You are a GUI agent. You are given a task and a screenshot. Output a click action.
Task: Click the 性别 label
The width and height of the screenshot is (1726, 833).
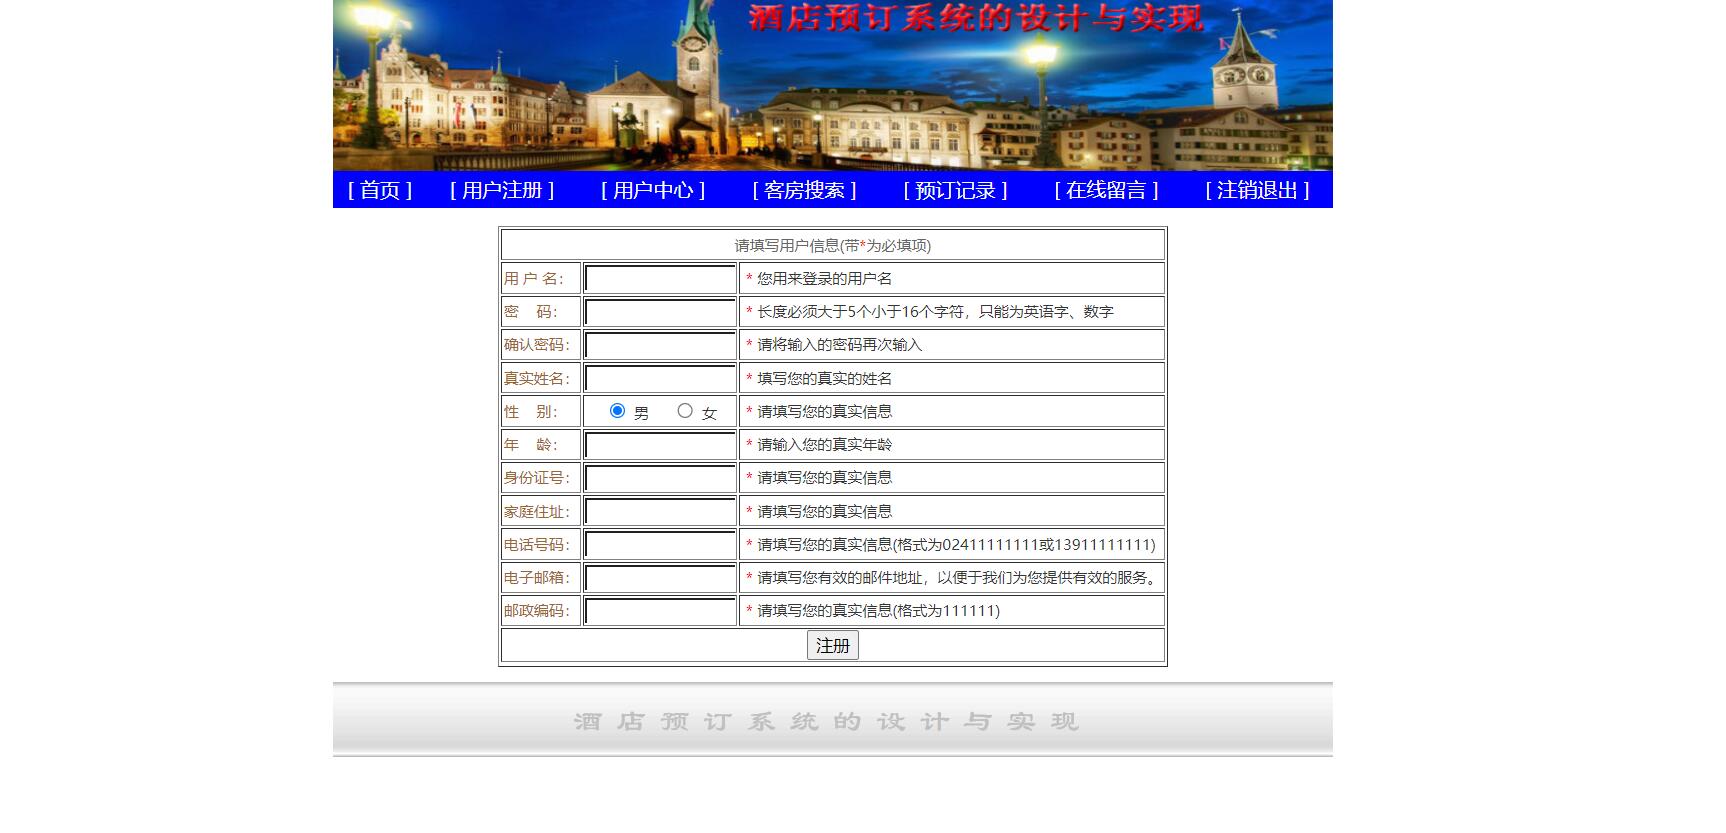point(531,412)
